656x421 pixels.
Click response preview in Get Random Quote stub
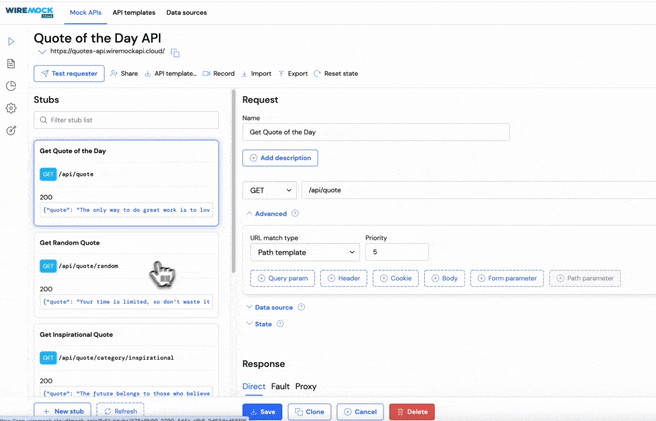coord(126,302)
